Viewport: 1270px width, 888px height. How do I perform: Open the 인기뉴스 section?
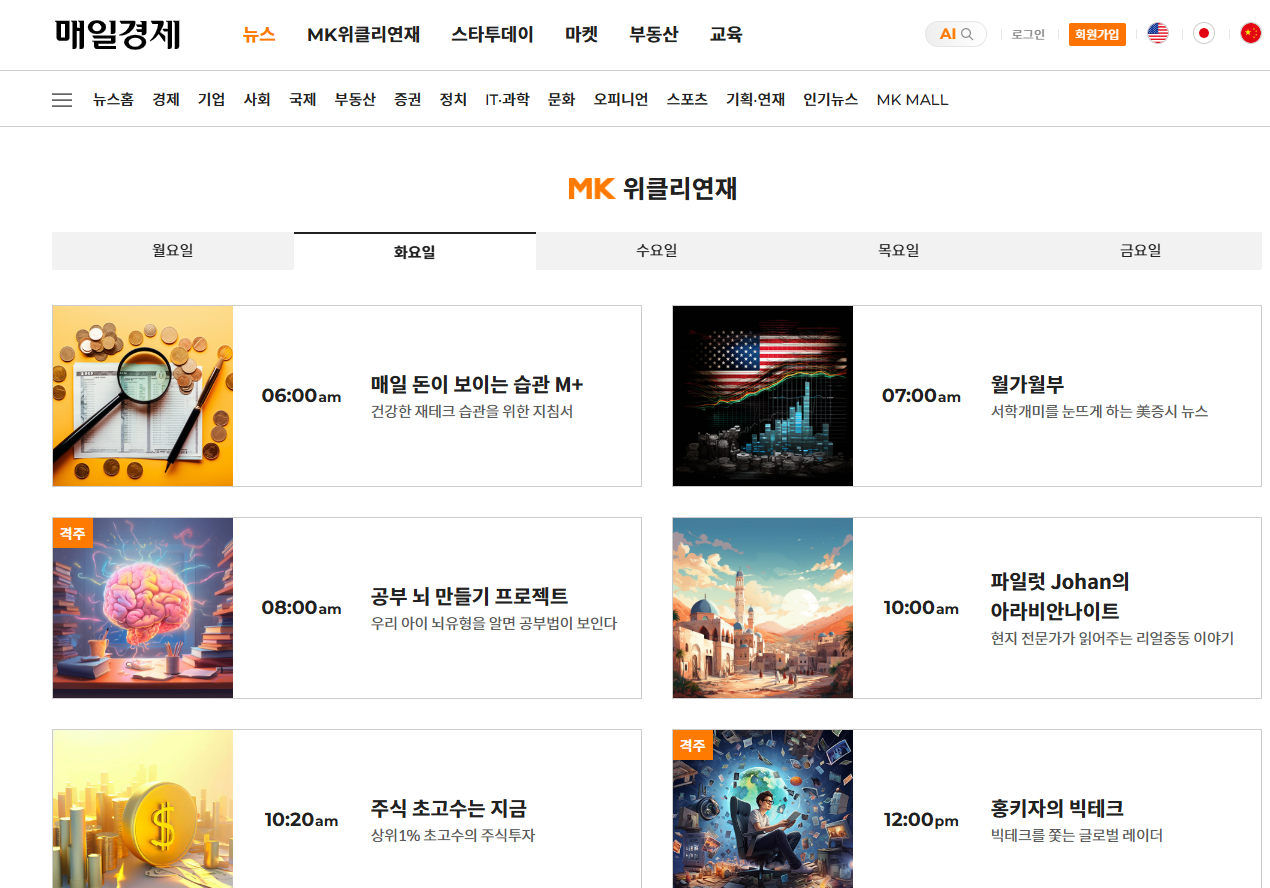coord(830,99)
